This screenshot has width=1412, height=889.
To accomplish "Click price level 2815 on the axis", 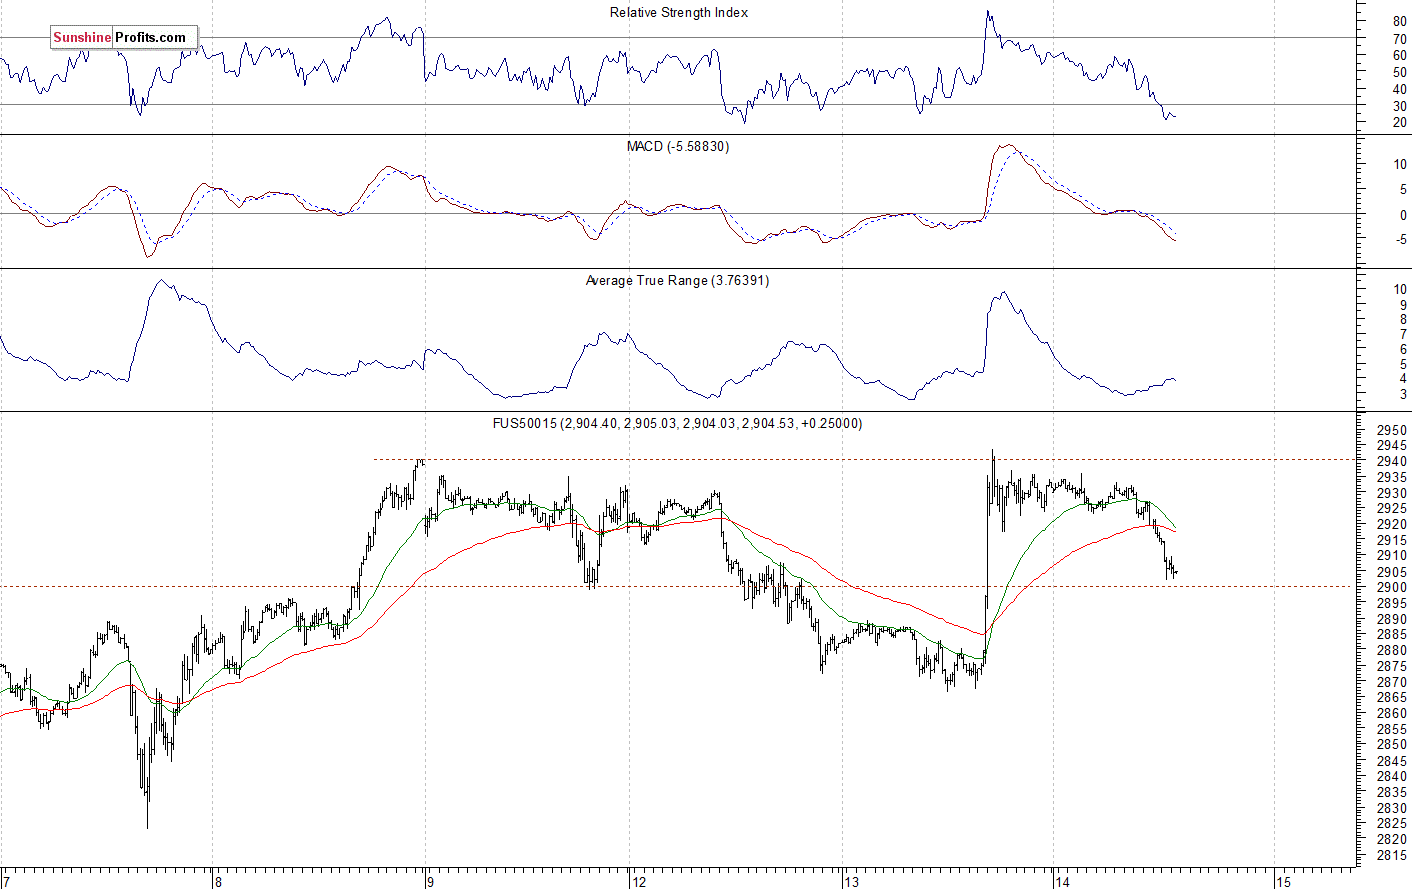I will 1391,855.
